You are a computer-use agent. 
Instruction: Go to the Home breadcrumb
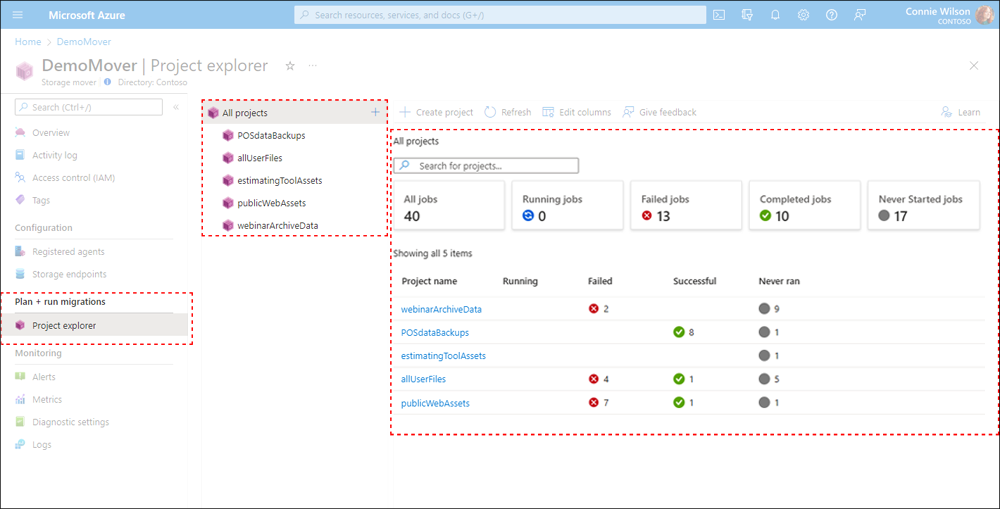coord(27,41)
